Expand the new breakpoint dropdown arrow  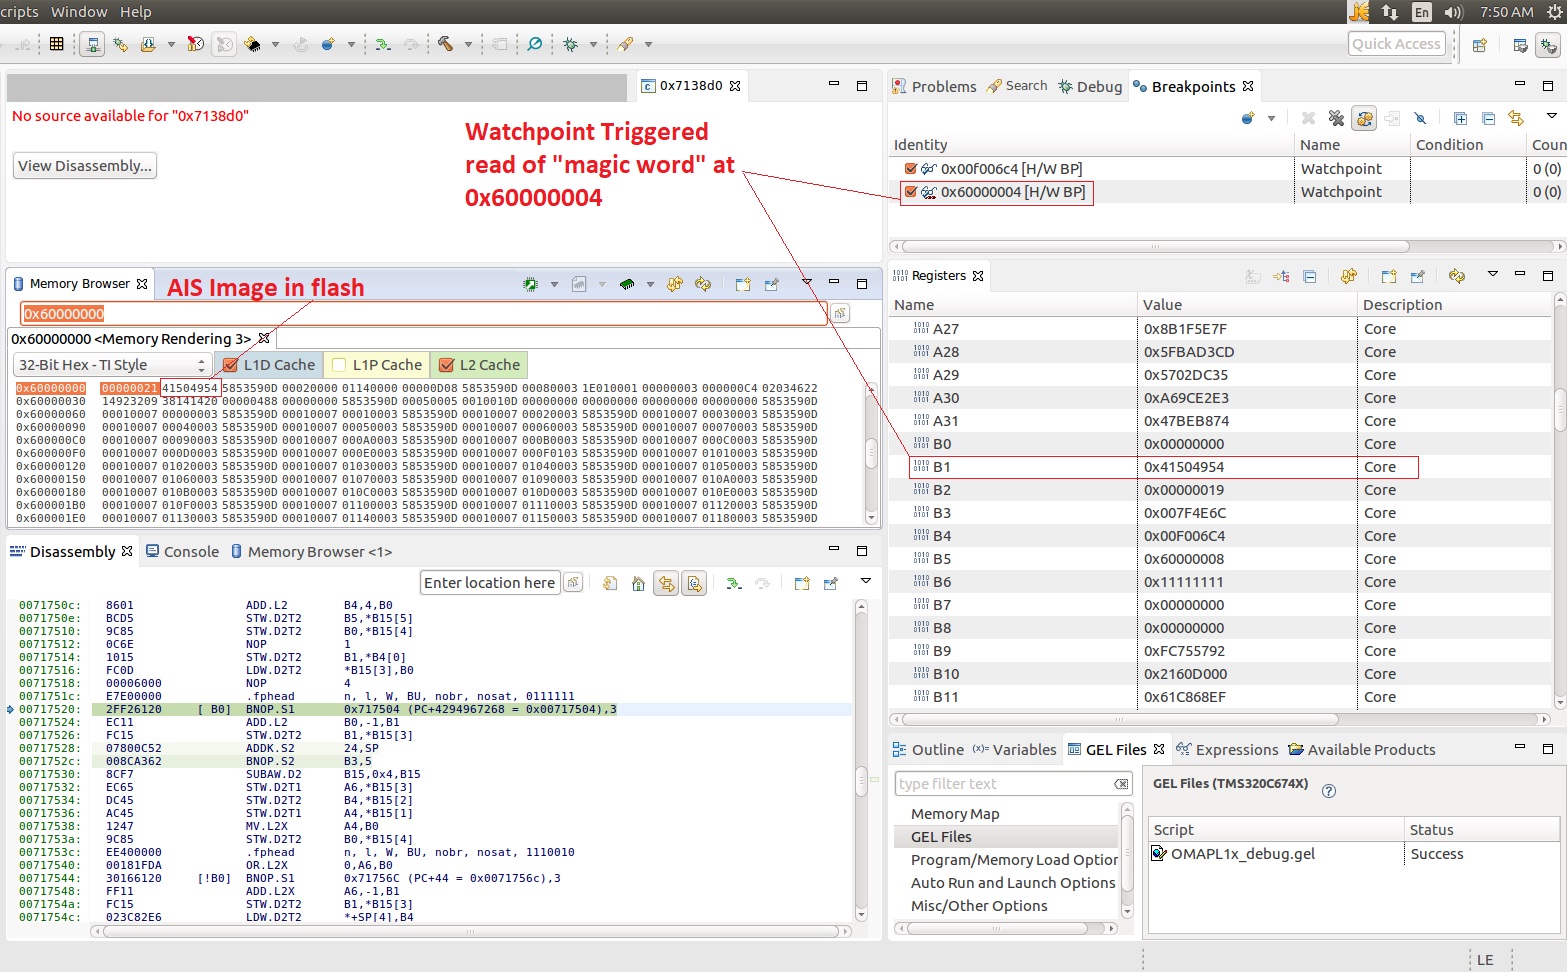point(1271,118)
